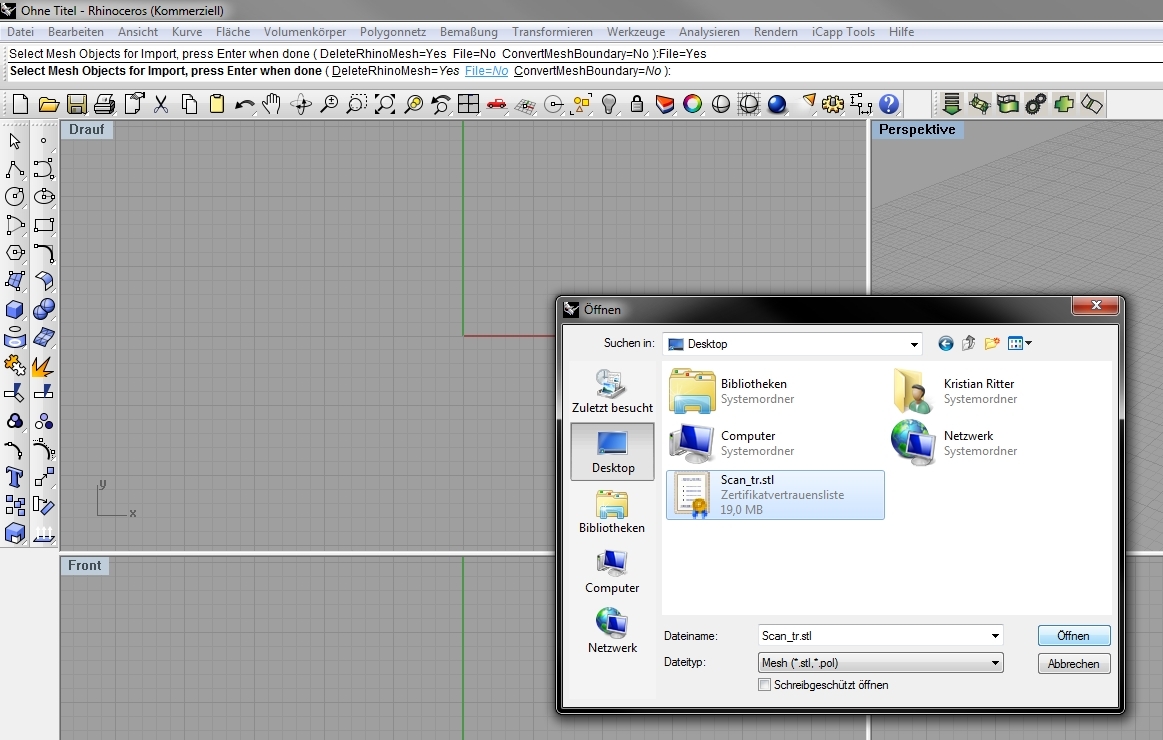Click the Print toolbar icon
Image resolution: width=1163 pixels, height=740 pixels.
(x=105, y=105)
